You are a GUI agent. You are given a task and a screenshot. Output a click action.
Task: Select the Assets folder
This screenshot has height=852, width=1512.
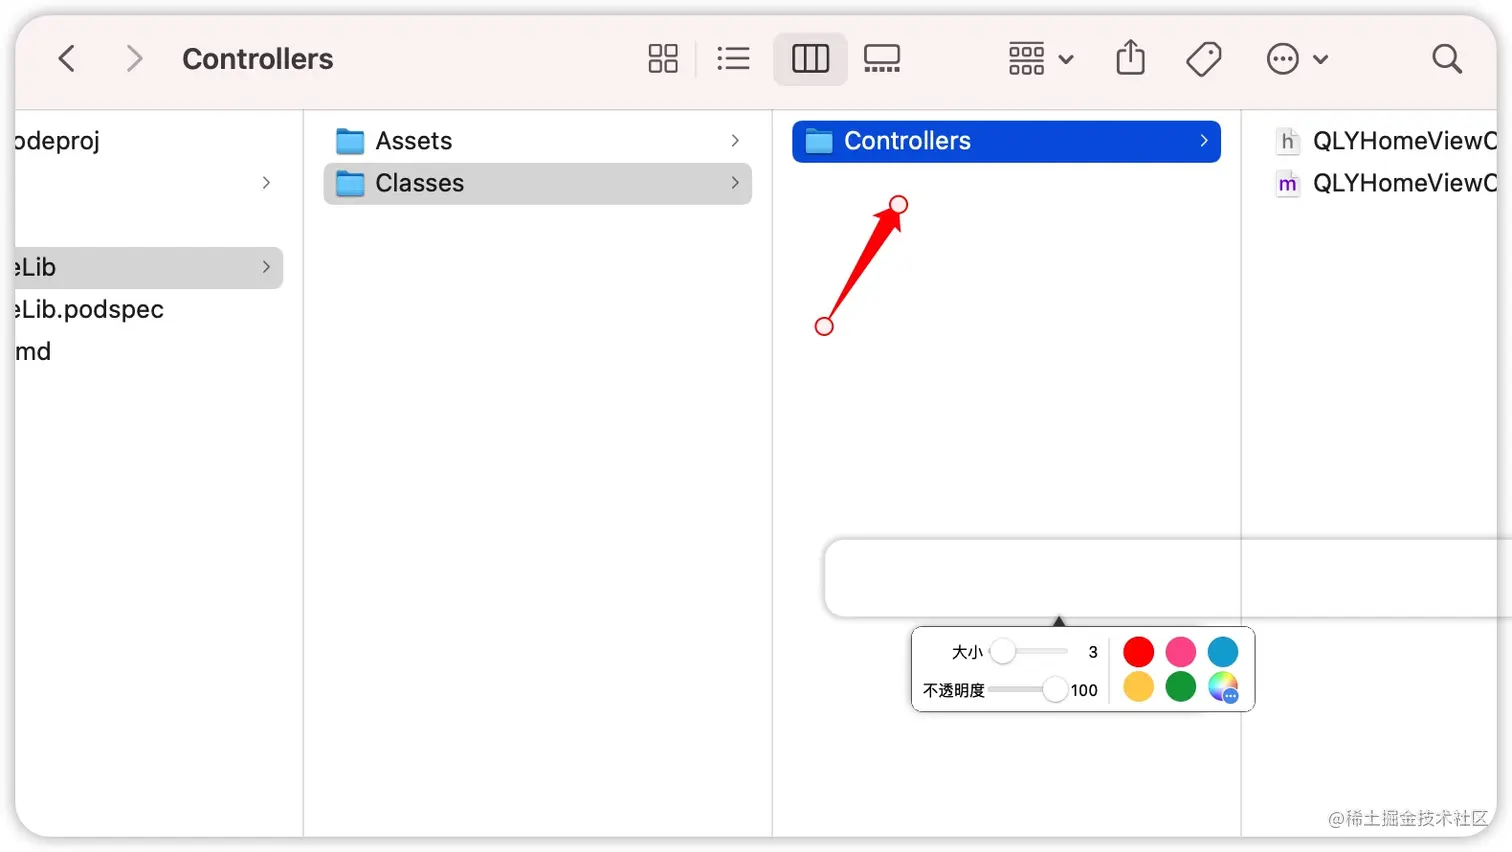(538, 141)
